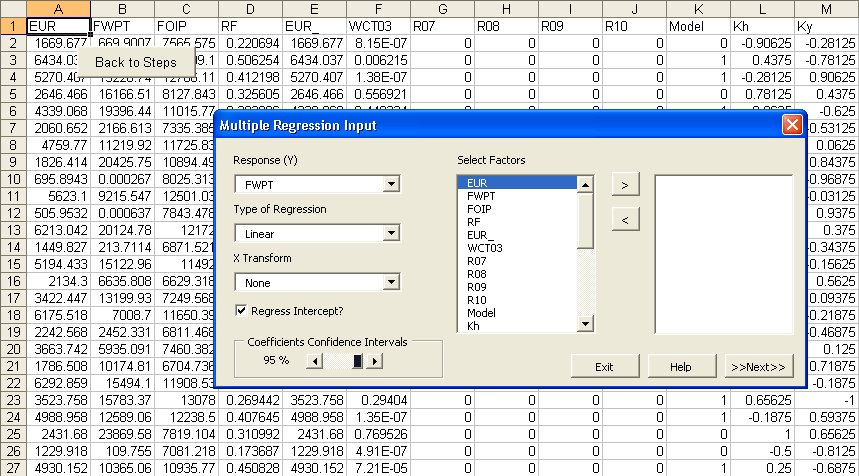Click cell with value 10365.06
This screenshot has width=859, height=476.
pos(122,468)
